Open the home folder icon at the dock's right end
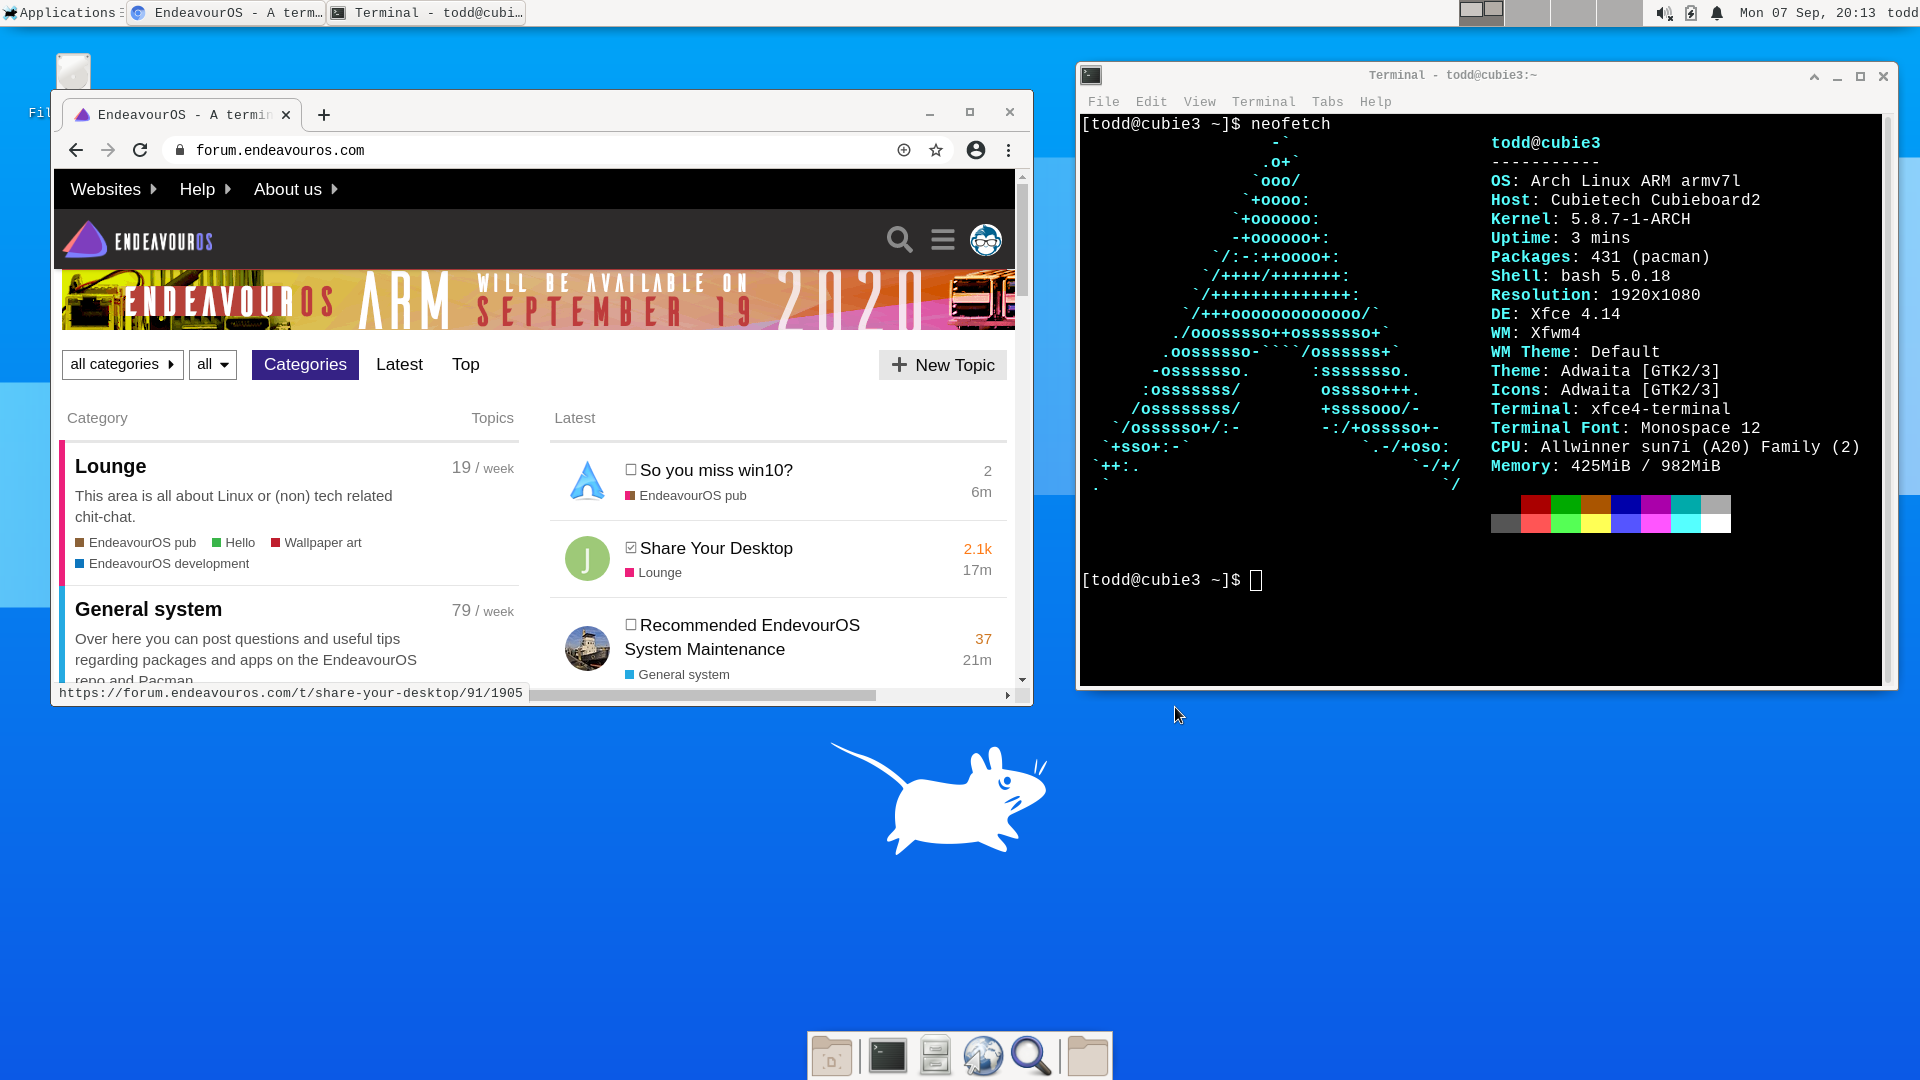Viewport: 1920px width, 1080px height. pyautogui.click(x=1087, y=1056)
